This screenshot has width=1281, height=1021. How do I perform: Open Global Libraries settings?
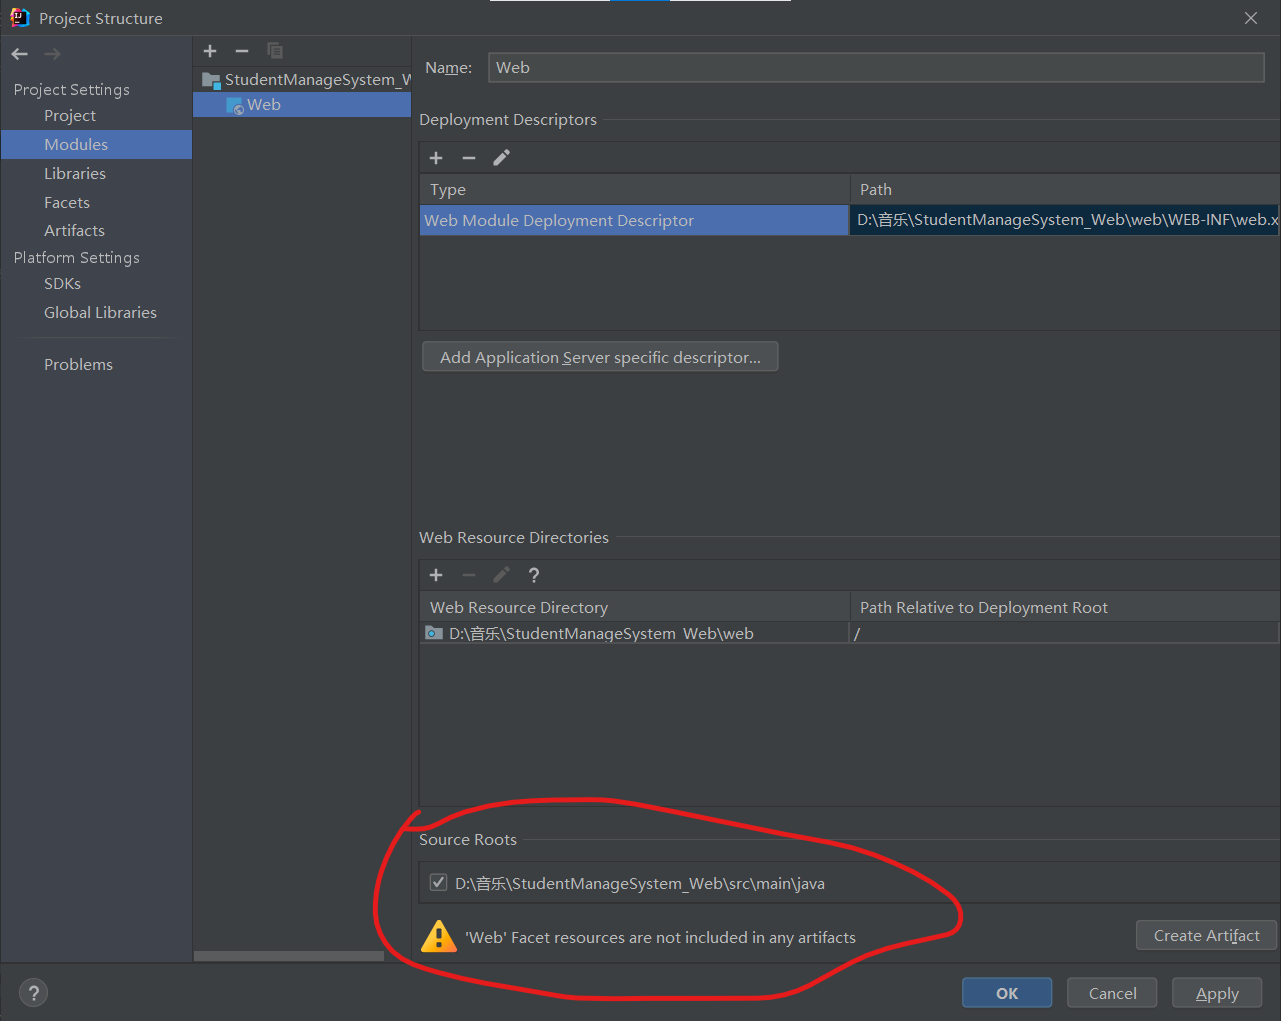pos(100,313)
